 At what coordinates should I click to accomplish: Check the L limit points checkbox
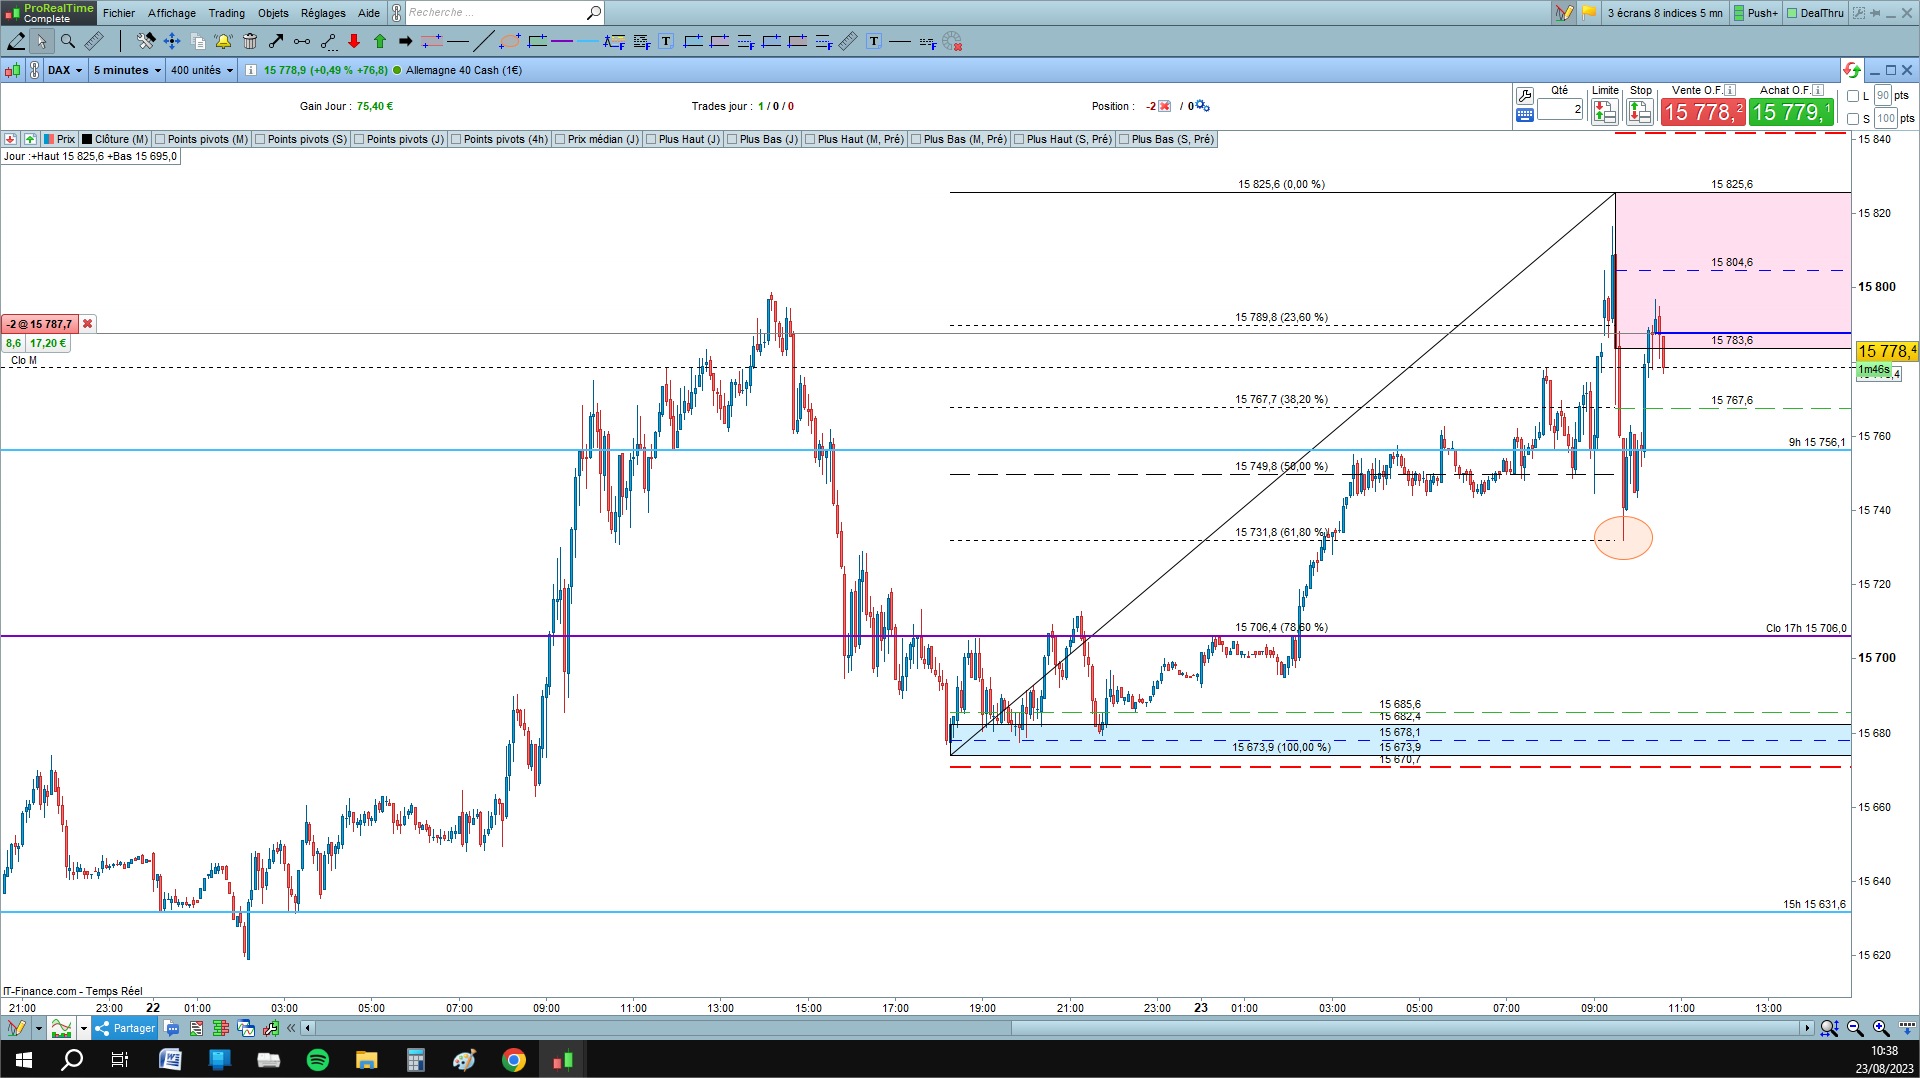[x=1853, y=96]
